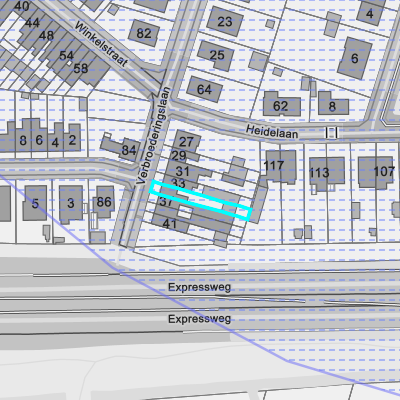Select the upper Expressweg label
Viewport: 400px width, 400px height.
pos(199,287)
